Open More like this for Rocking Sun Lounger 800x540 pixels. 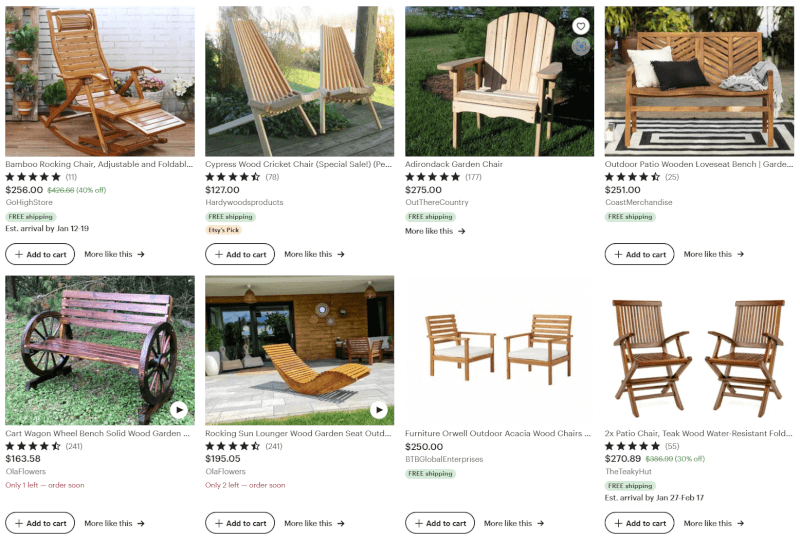tap(314, 523)
